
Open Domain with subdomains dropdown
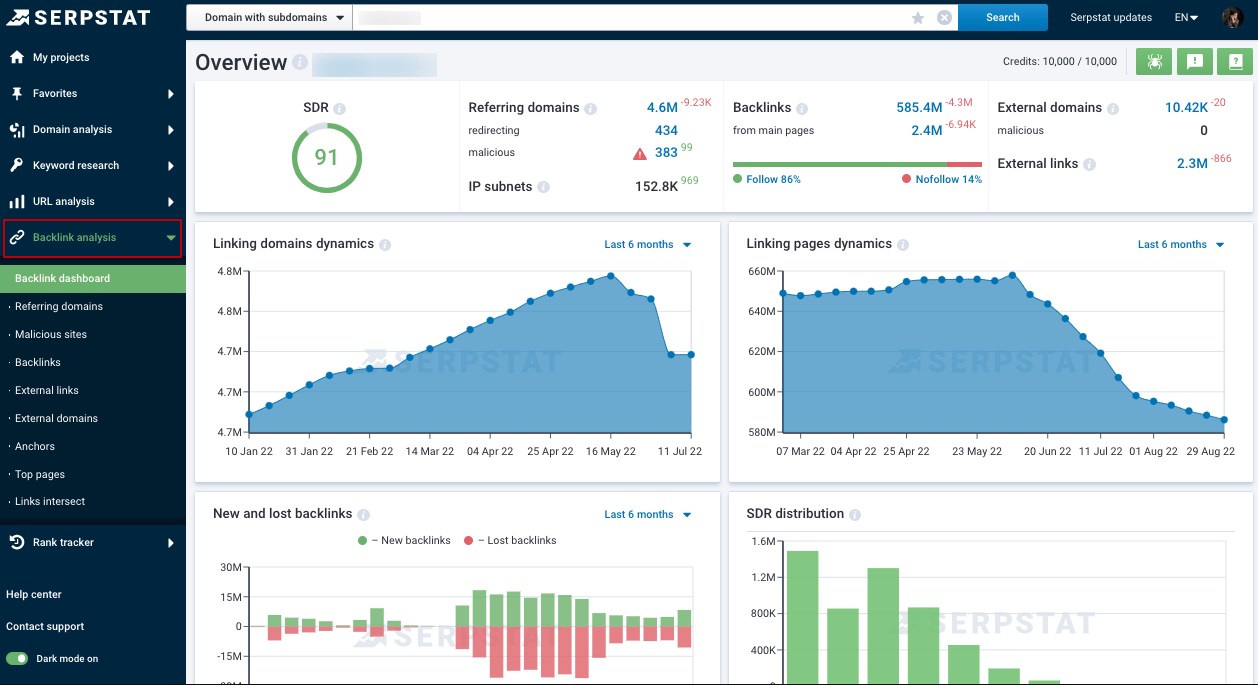pos(269,17)
